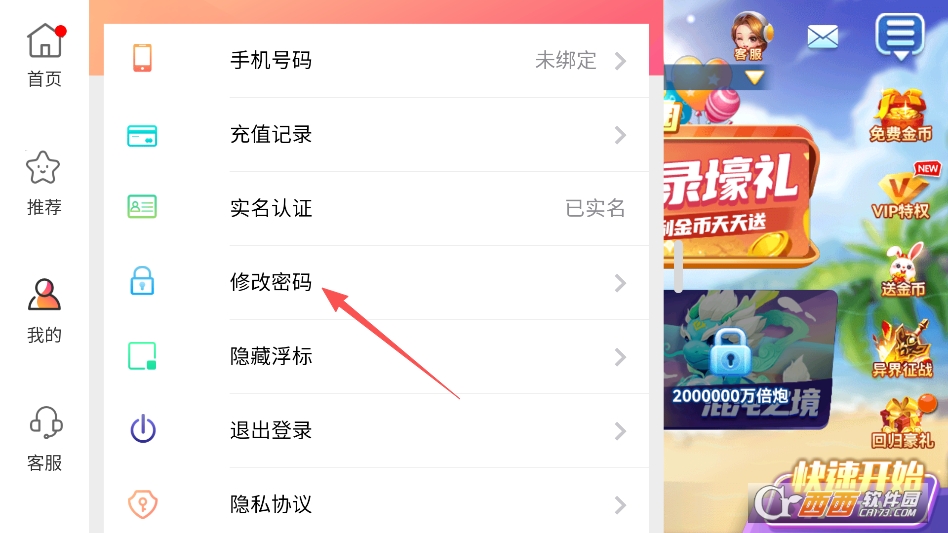Claim the 免费金币 treasure chest
The height and width of the screenshot is (533, 948).
(x=901, y=115)
